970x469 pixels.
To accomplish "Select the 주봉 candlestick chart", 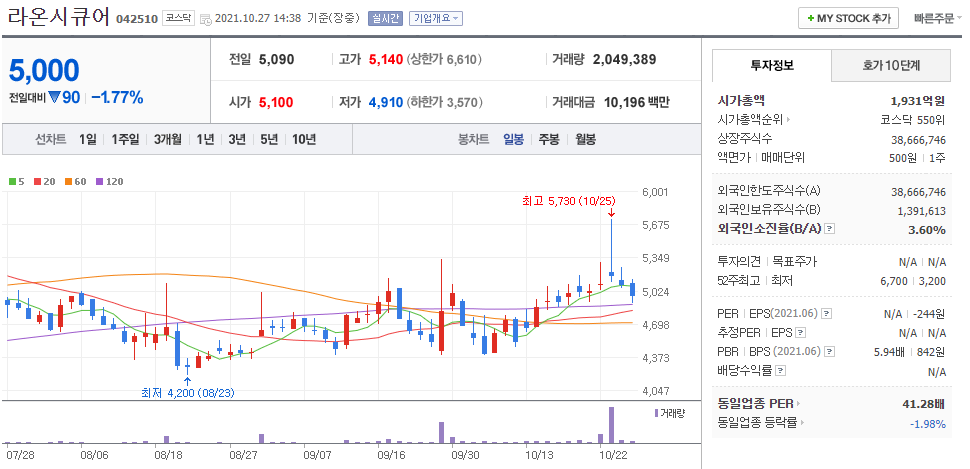I will 549,139.
